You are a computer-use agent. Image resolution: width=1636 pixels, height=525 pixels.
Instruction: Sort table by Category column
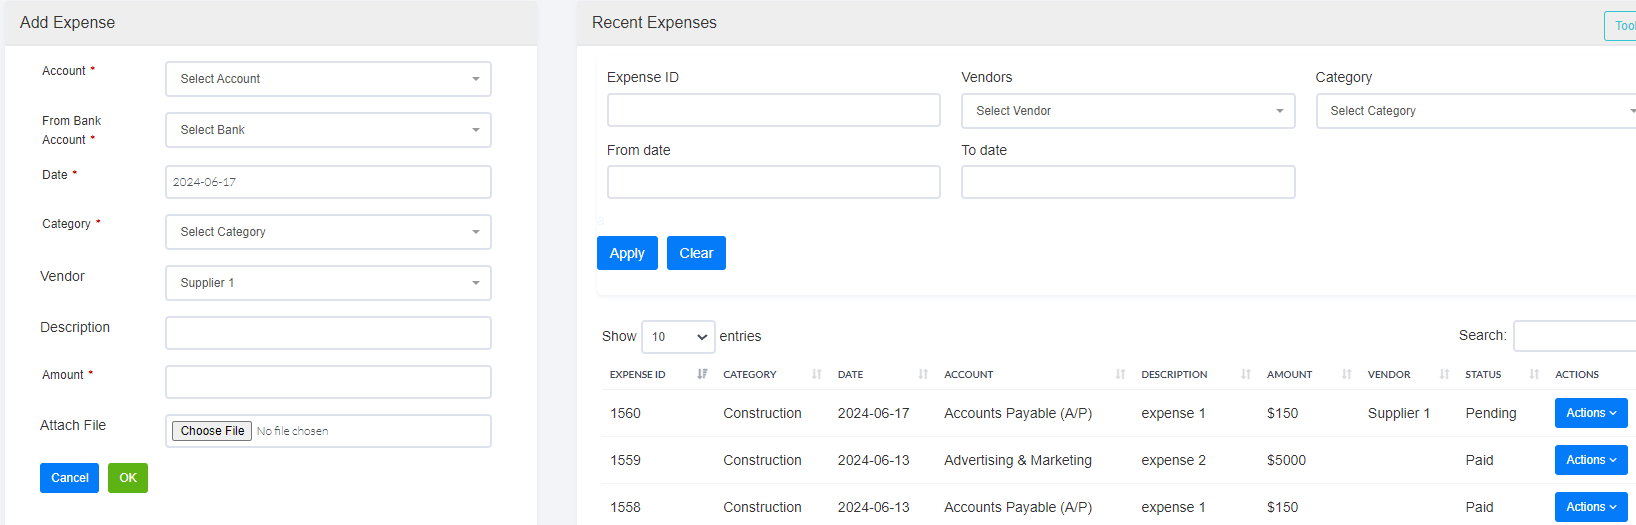point(750,375)
